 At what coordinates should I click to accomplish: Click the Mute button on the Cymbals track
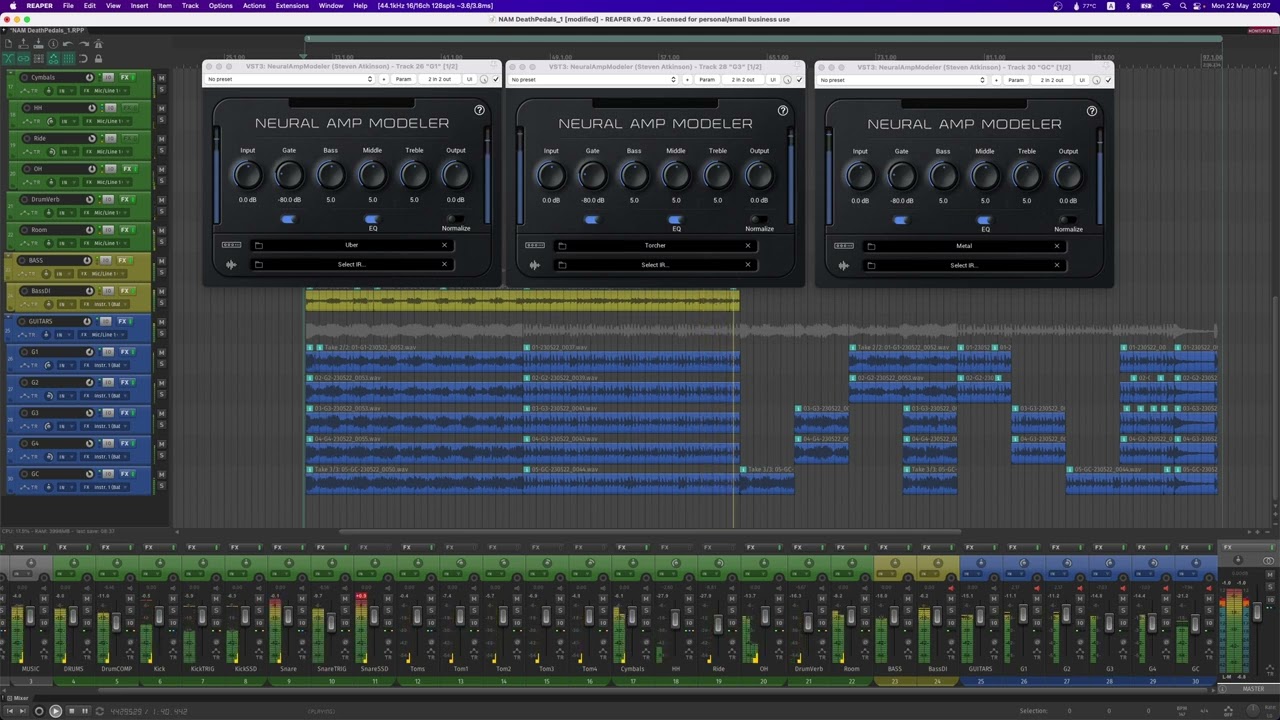pos(161,77)
